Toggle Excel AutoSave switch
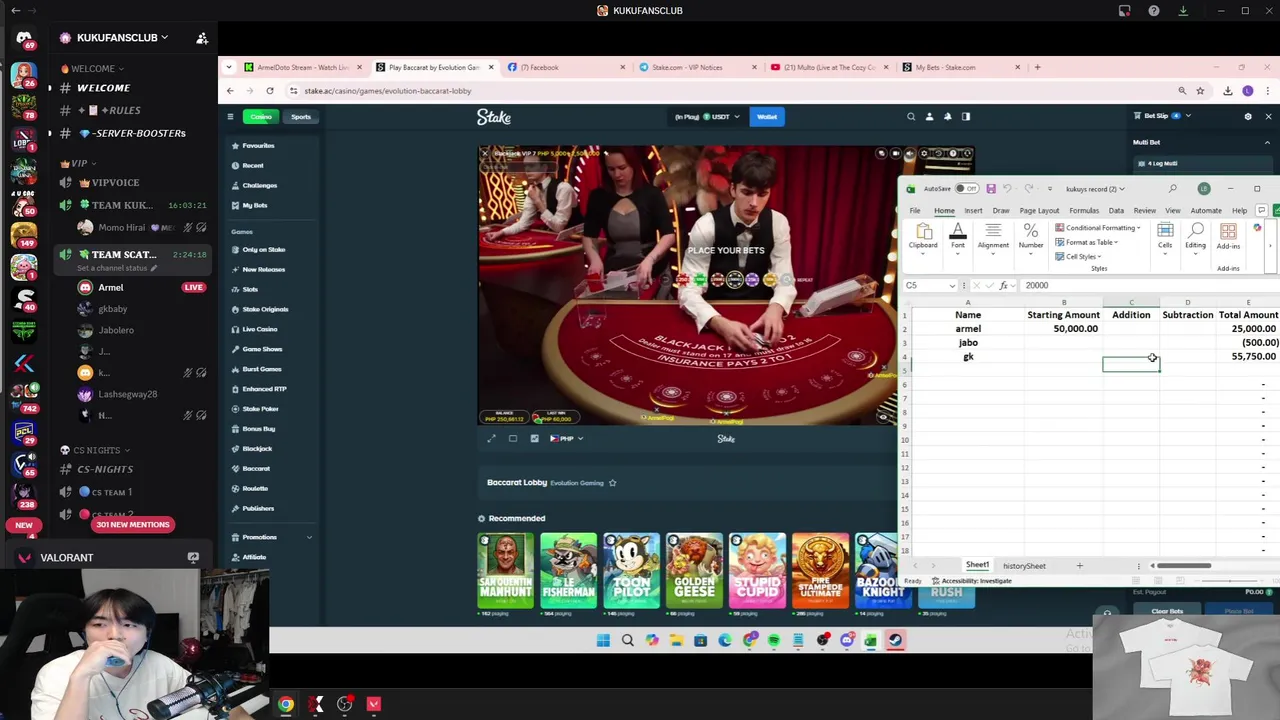 pyautogui.click(x=966, y=188)
